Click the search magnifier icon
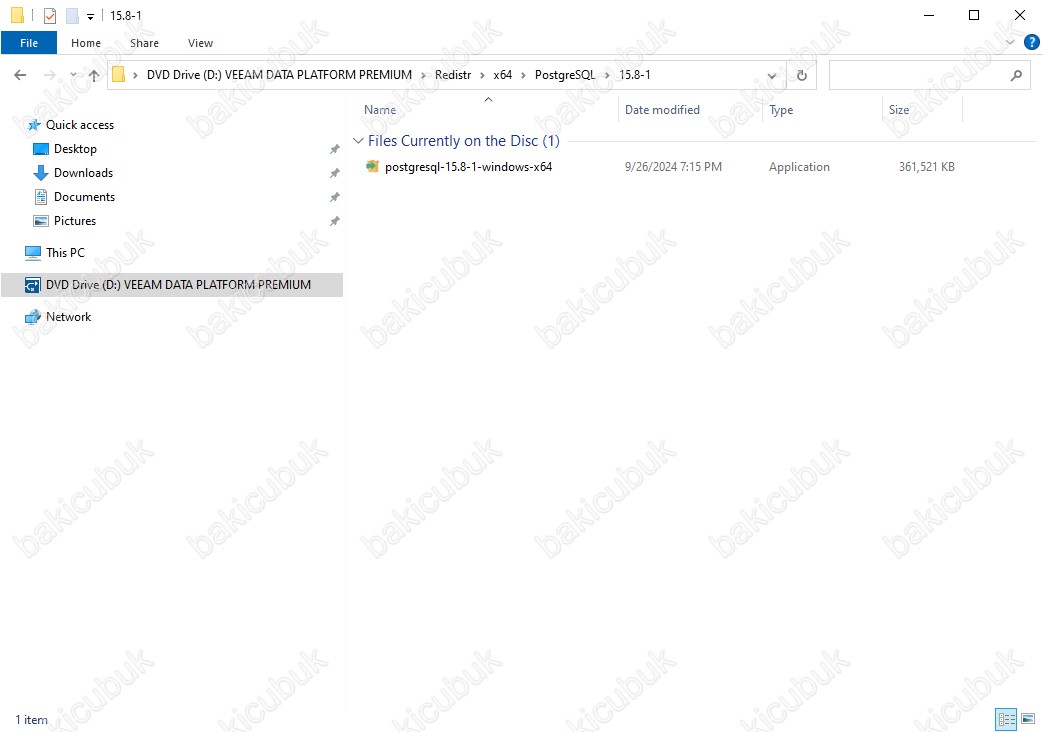This screenshot has width=1044, height=732. tap(1016, 75)
